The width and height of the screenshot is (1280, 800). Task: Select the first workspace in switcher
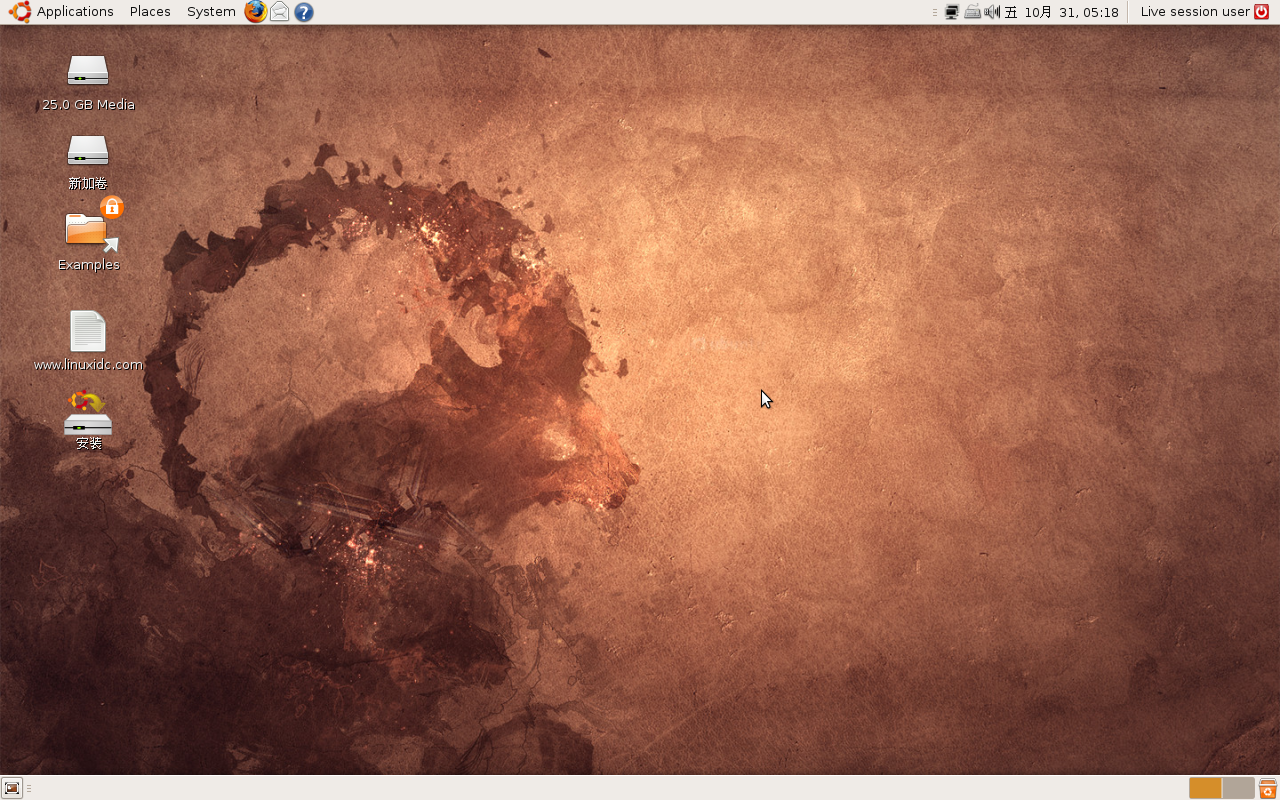(x=1205, y=788)
